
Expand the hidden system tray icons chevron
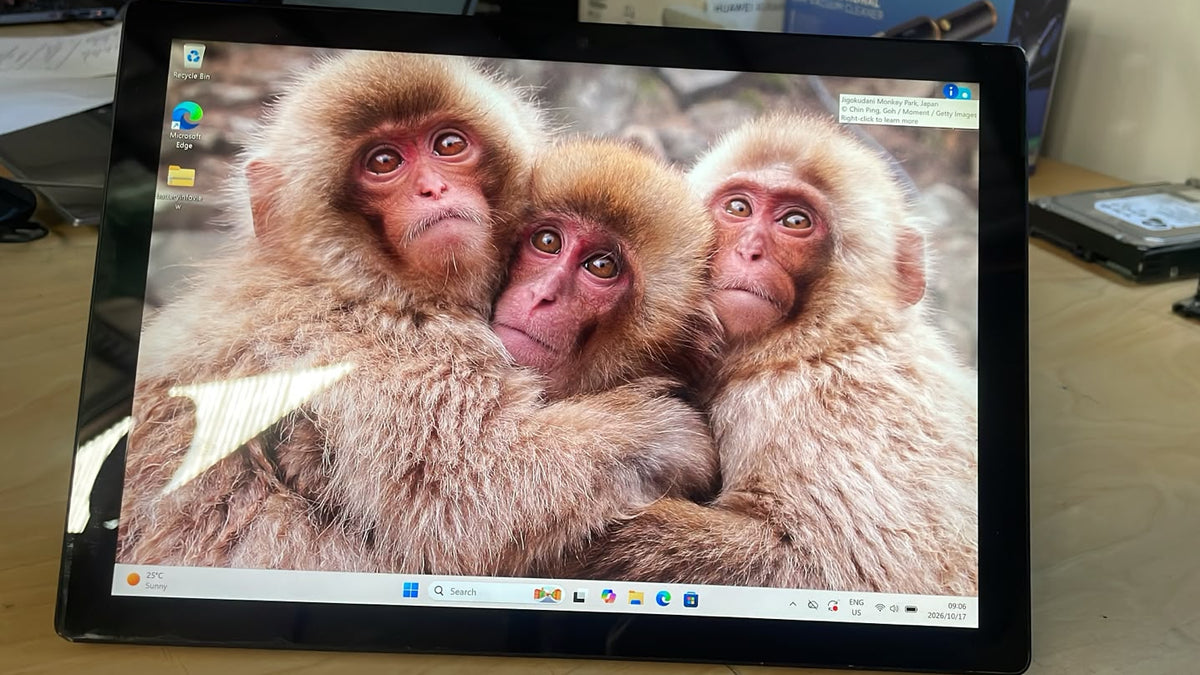[x=793, y=605]
